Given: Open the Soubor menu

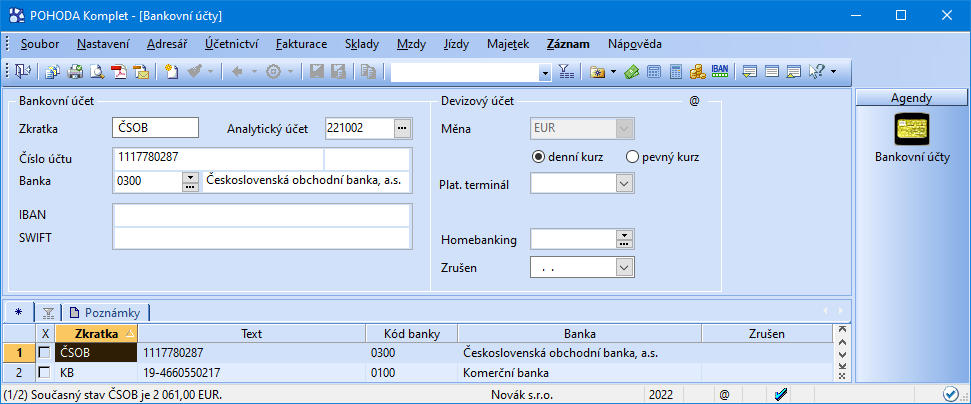Looking at the screenshot, I should coord(40,44).
